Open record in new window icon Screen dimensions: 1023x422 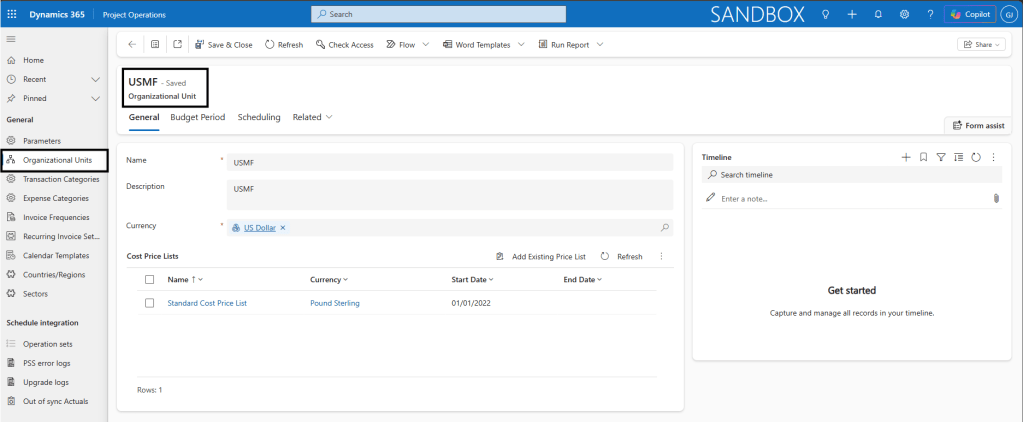pyautogui.click(x=177, y=45)
